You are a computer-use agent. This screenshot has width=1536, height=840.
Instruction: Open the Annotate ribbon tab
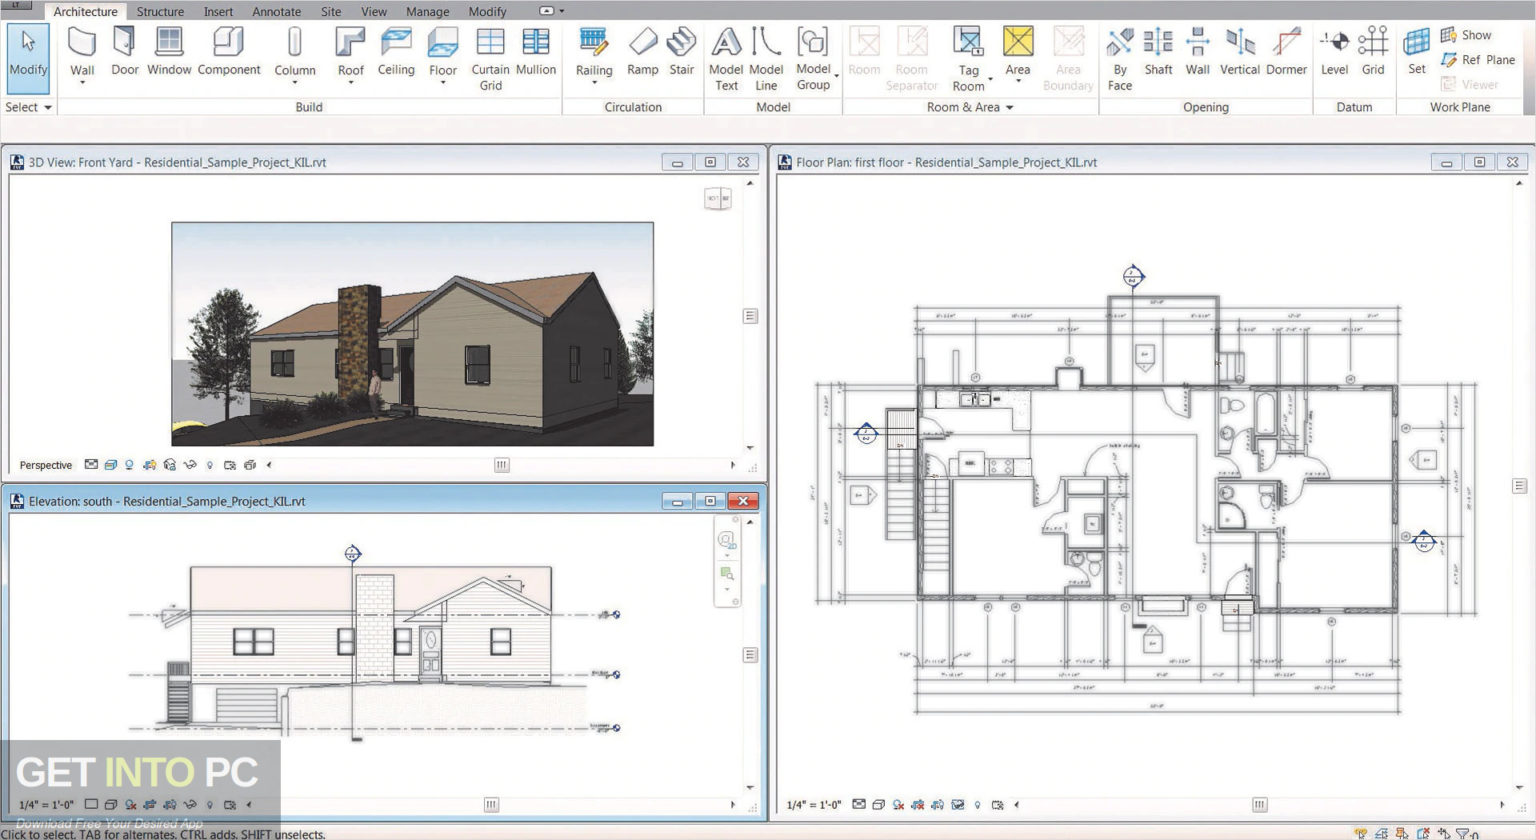[x=276, y=12]
